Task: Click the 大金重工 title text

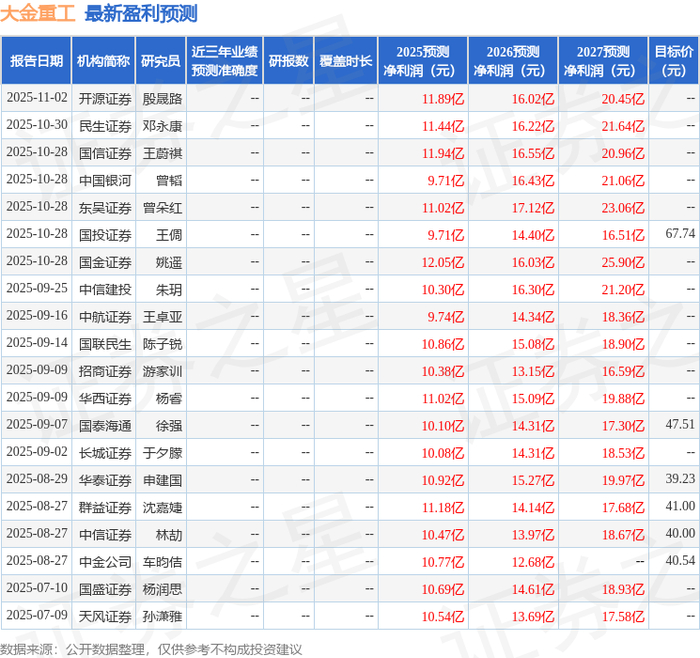Action: 38,13
